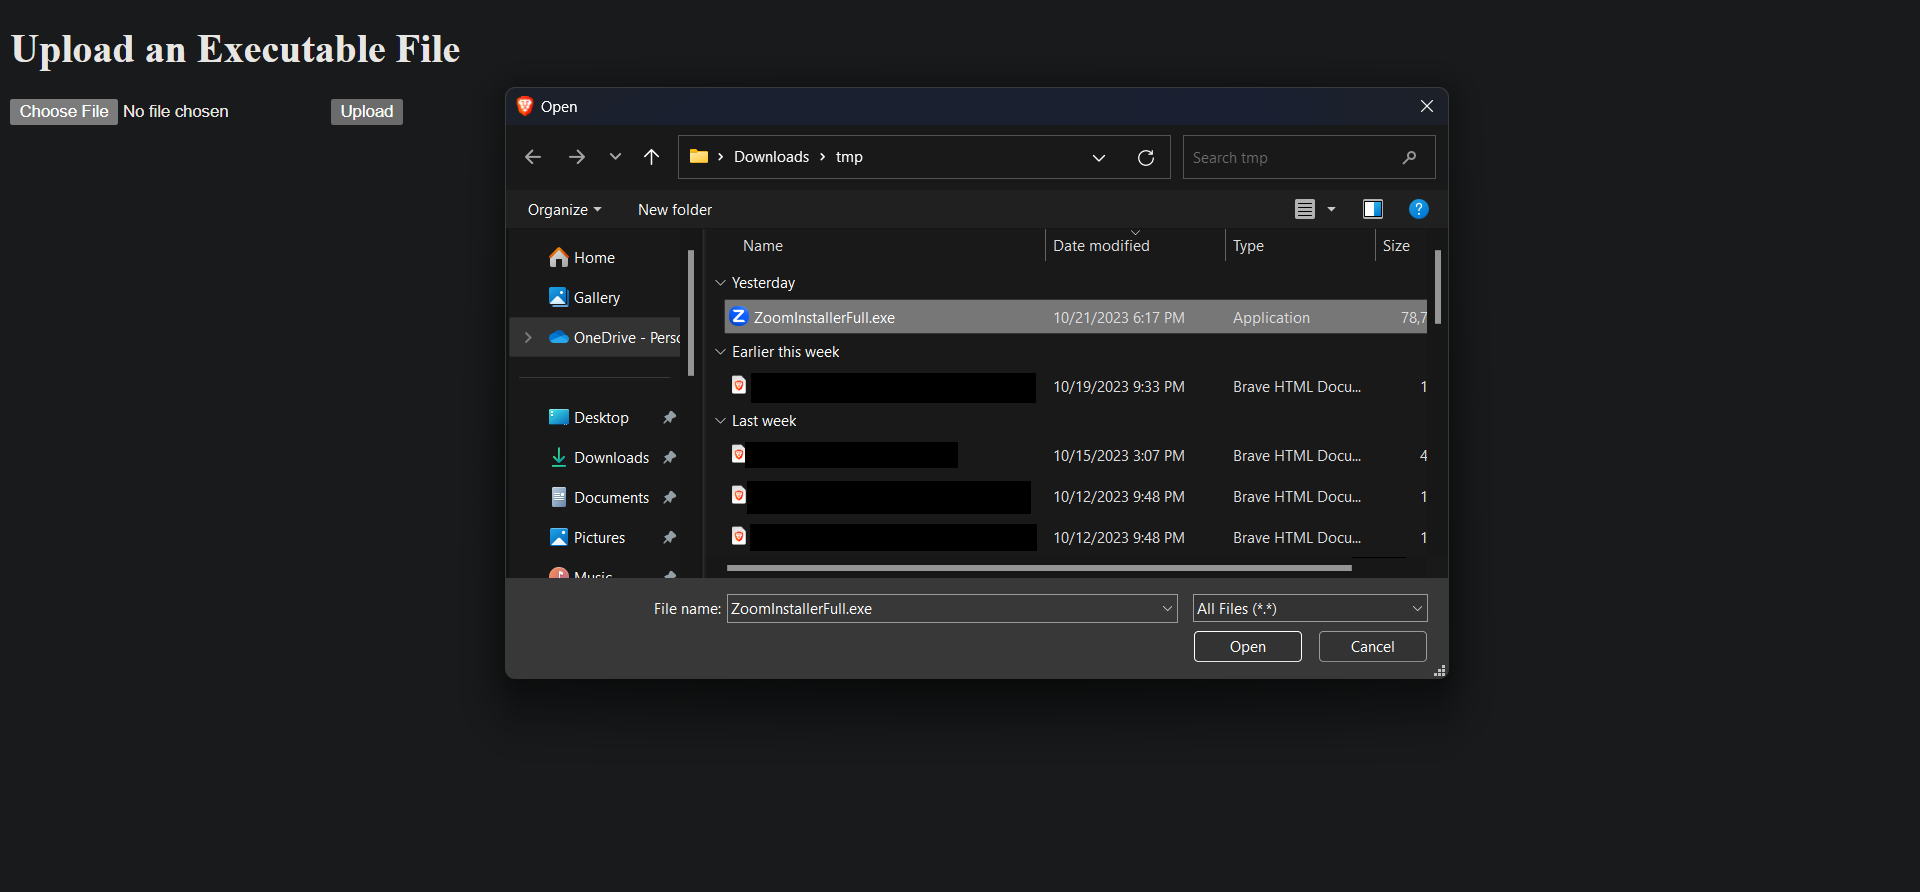Click the Forward navigation arrow
Image resolution: width=1920 pixels, height=892 pixels.
(577, 157)
